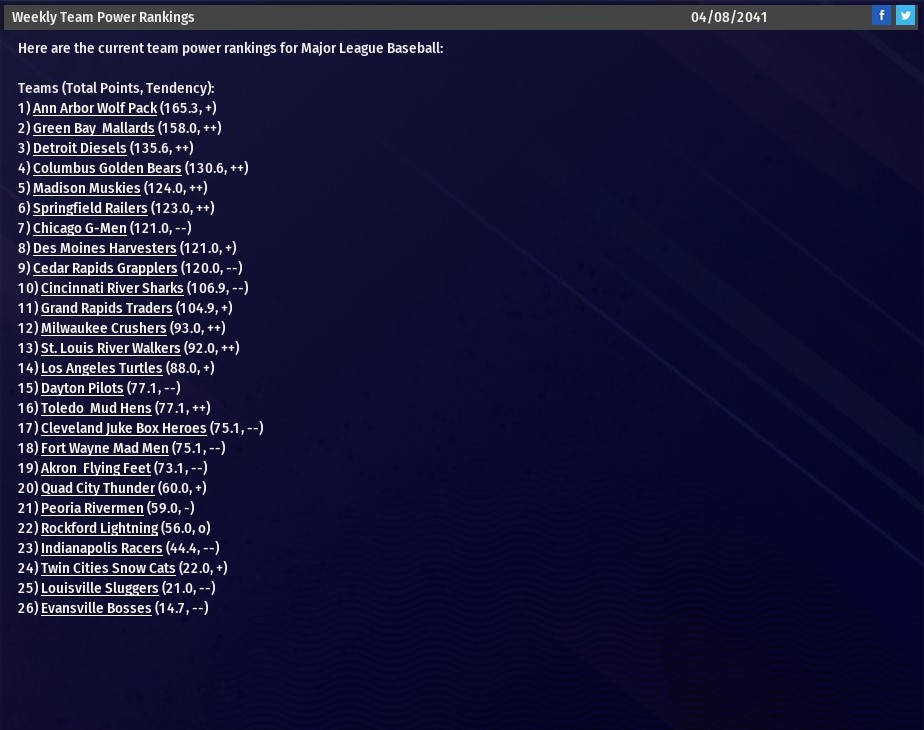Select the Cincinnati River Sharks link
This screenshot has height=730, width=924.
point(112,289)
